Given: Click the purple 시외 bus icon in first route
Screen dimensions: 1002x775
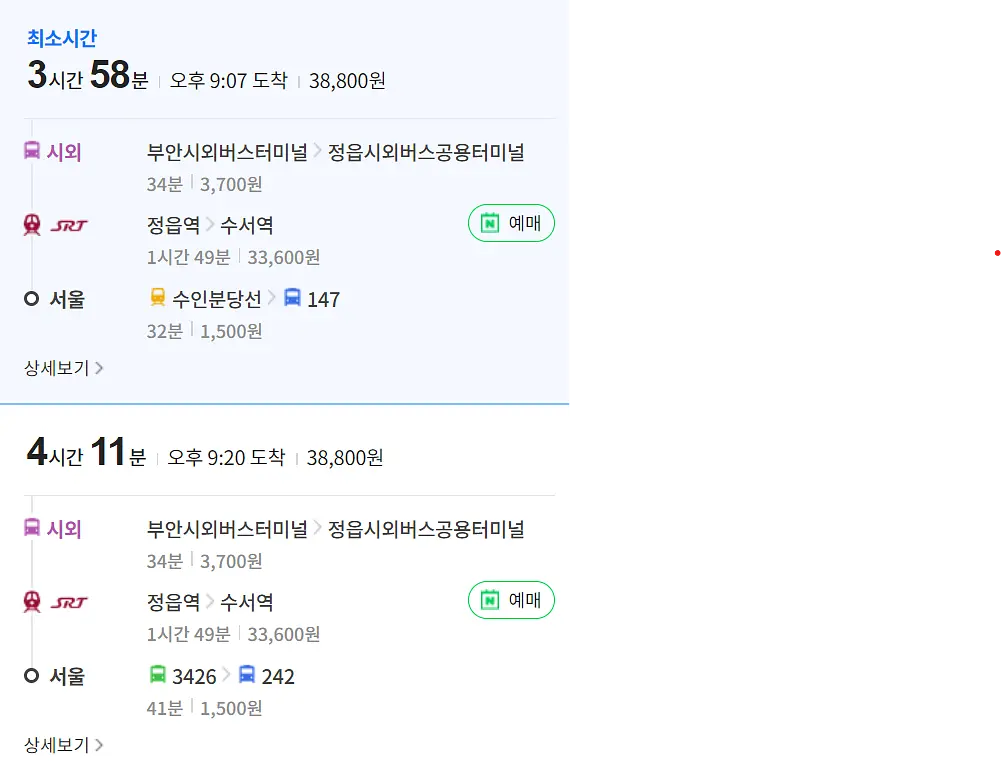Looking at the screenshot, I should [32, 151].
